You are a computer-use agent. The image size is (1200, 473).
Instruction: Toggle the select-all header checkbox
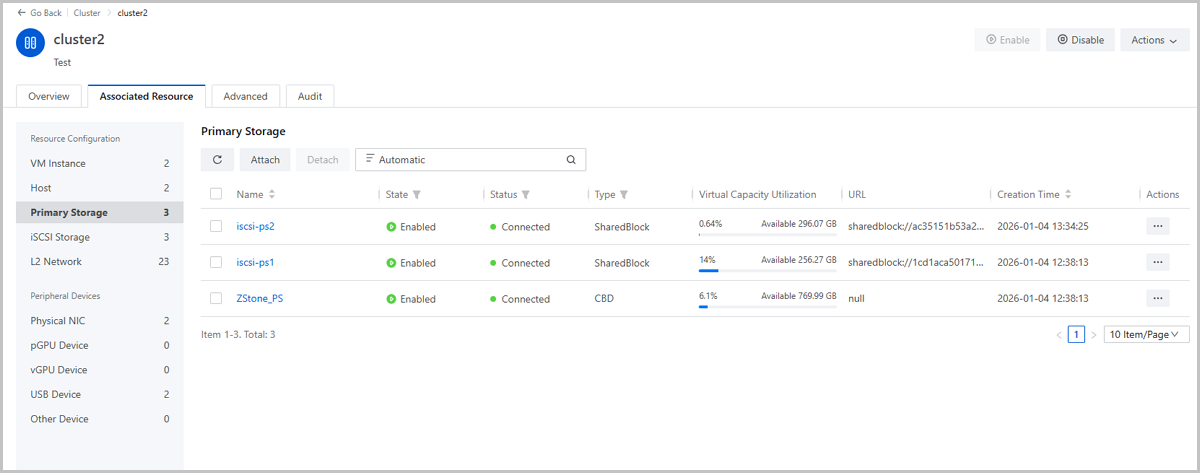pyautogui.click(x=216, y=195)
